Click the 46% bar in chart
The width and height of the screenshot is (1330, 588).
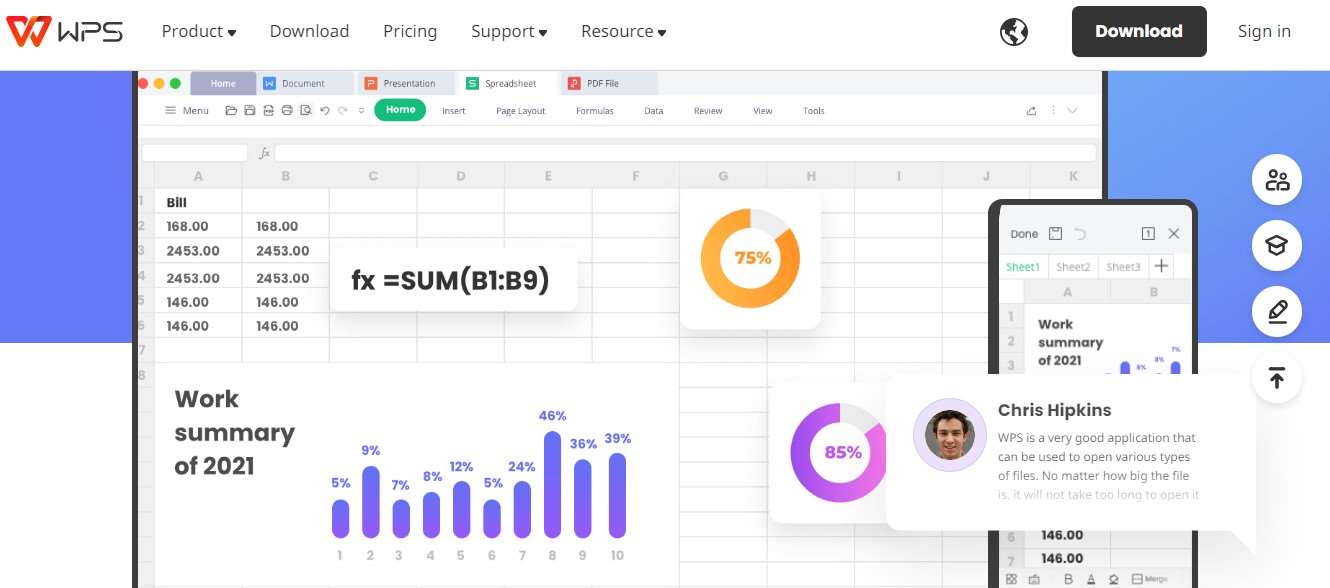click(x=553, y=484)
